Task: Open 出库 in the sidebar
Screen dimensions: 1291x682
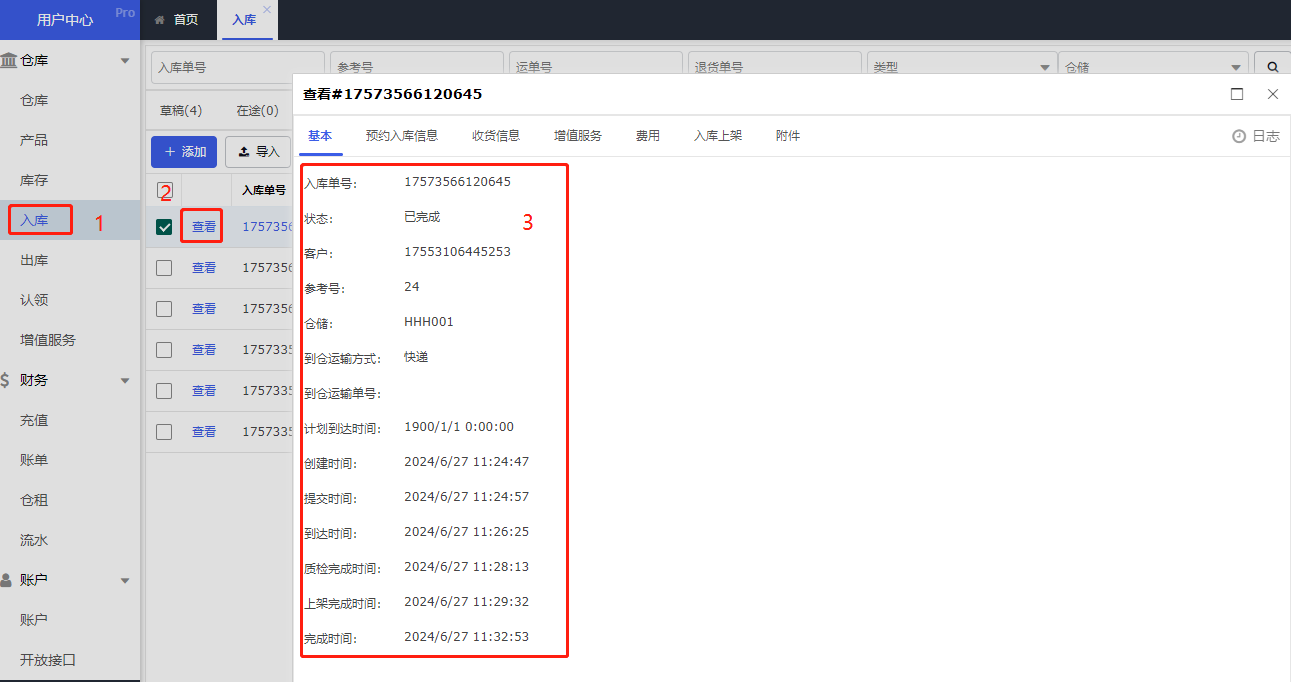Action: pyautogui.click(x=34, y=260)
